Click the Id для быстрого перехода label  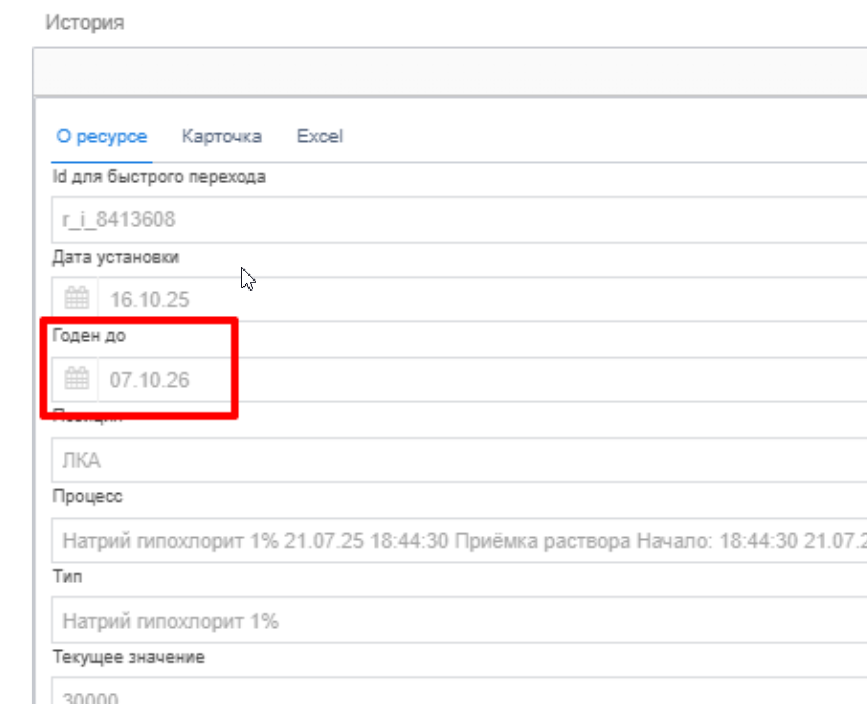[159, 177]
